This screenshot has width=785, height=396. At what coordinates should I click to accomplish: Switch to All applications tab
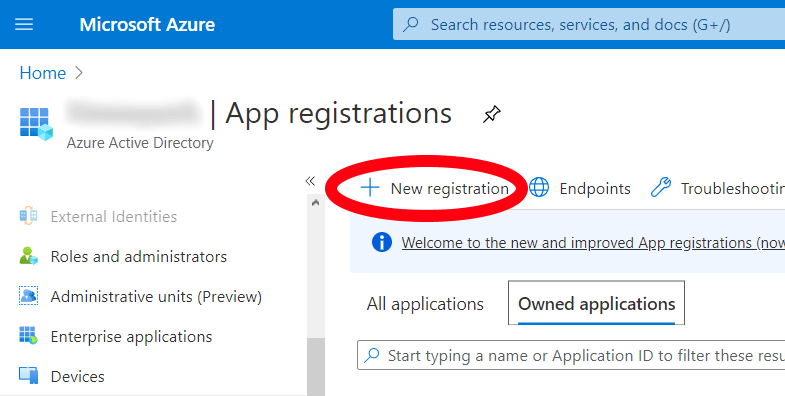[x=425, y=304]
